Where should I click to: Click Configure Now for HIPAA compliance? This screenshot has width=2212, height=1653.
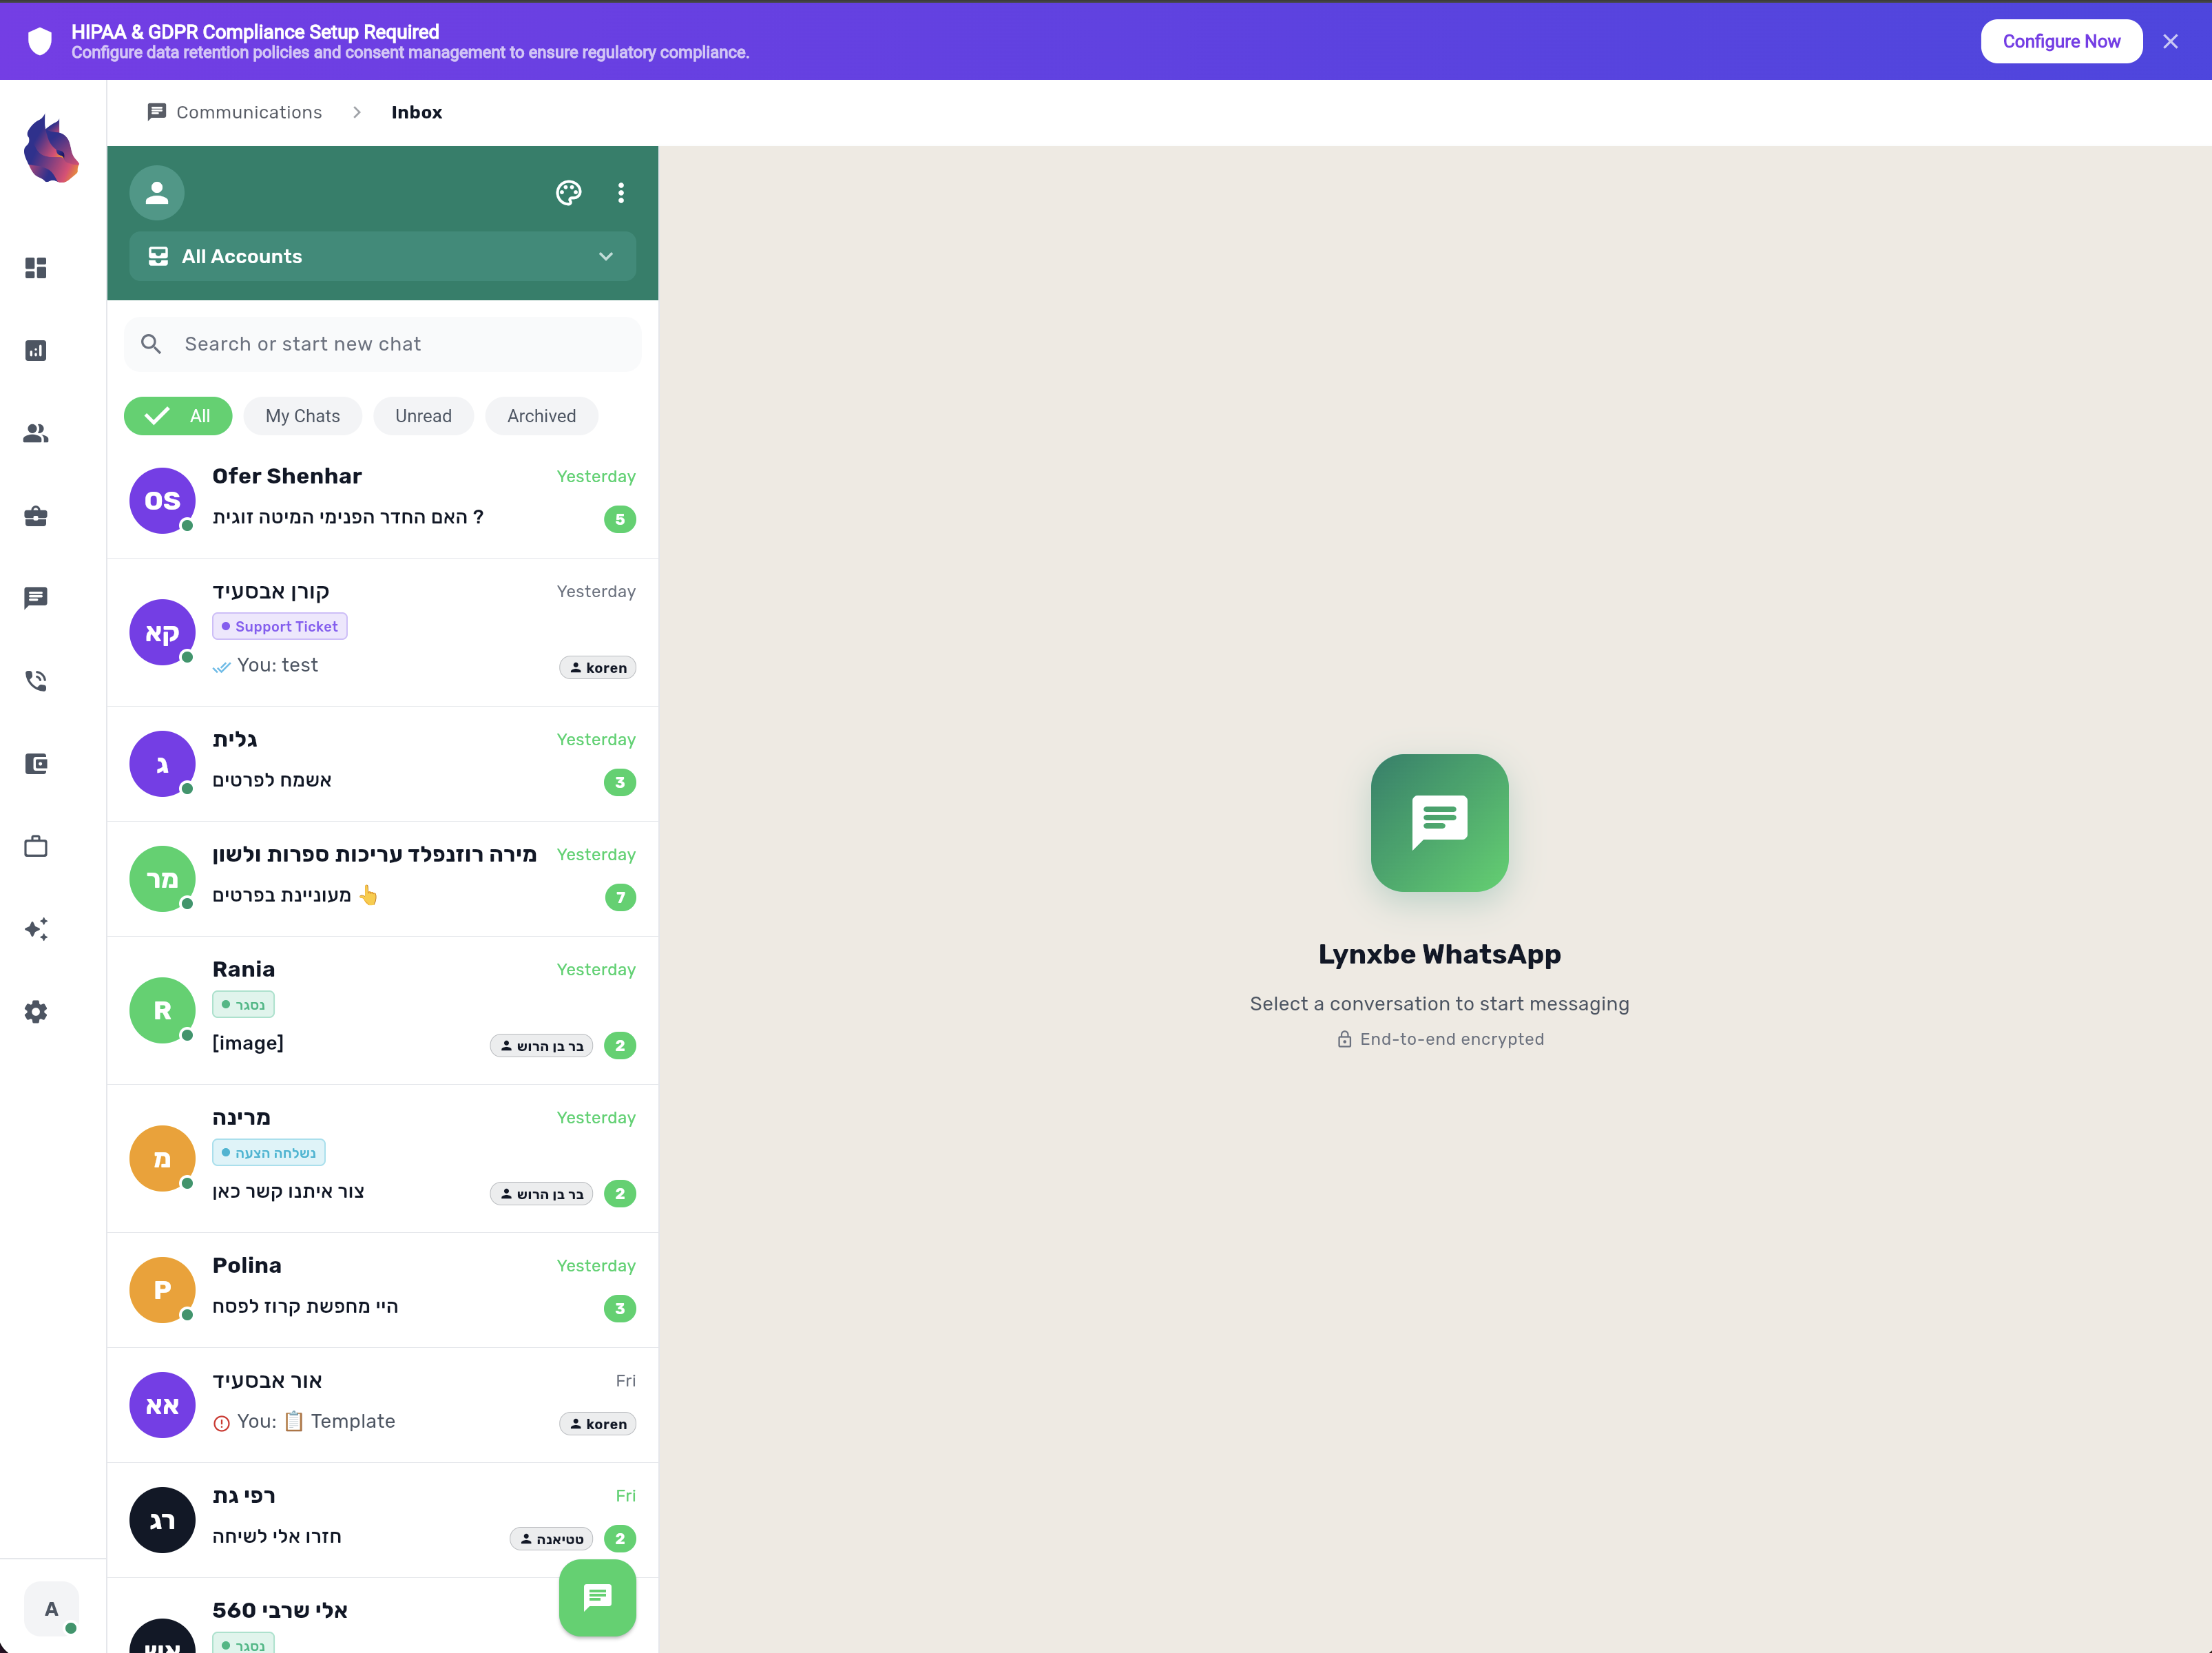click(2061, 41)
